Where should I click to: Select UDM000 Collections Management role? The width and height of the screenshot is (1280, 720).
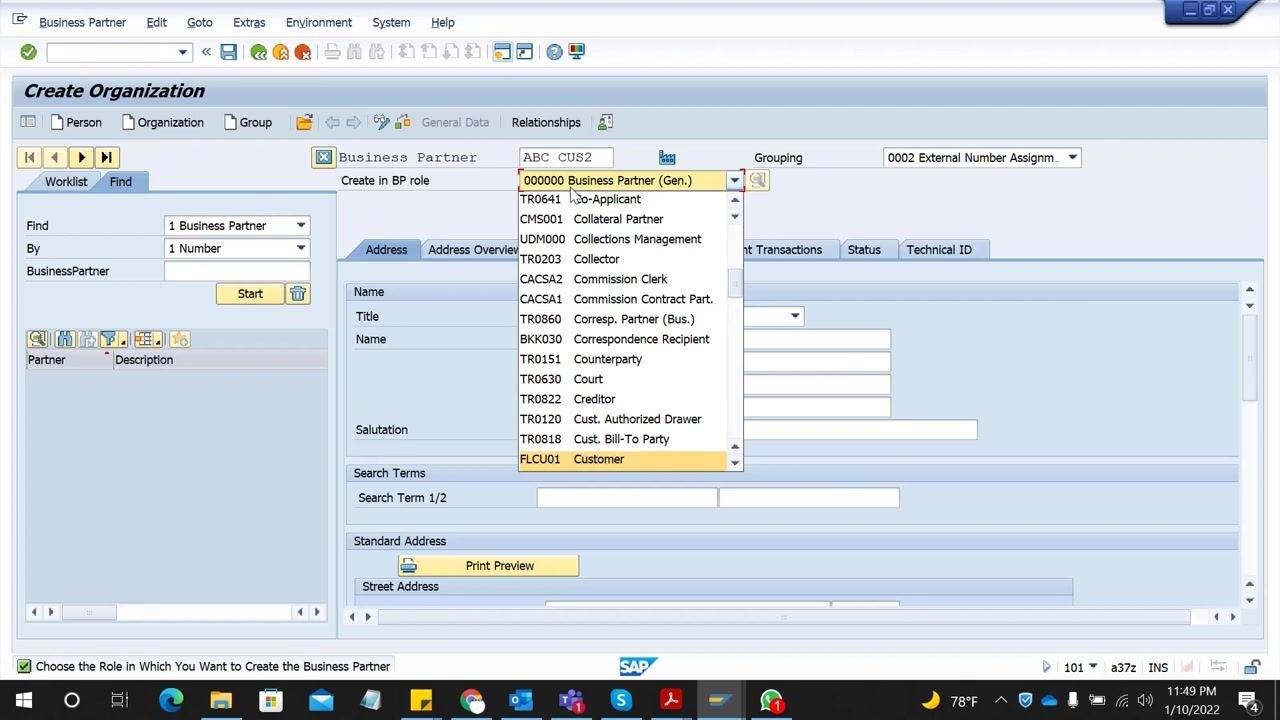click(x=622, y=239)
